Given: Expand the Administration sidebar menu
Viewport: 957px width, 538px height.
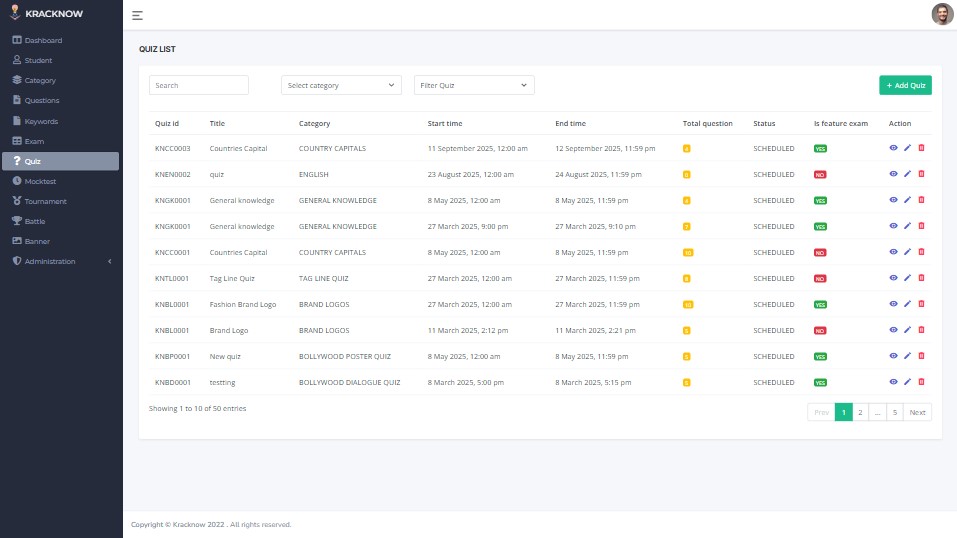Looking at the screenshot, I should (60, 262).
